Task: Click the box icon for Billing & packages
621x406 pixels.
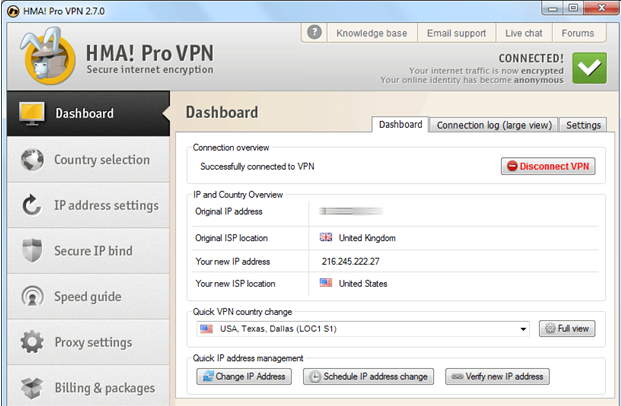Action: coord(32,388)
